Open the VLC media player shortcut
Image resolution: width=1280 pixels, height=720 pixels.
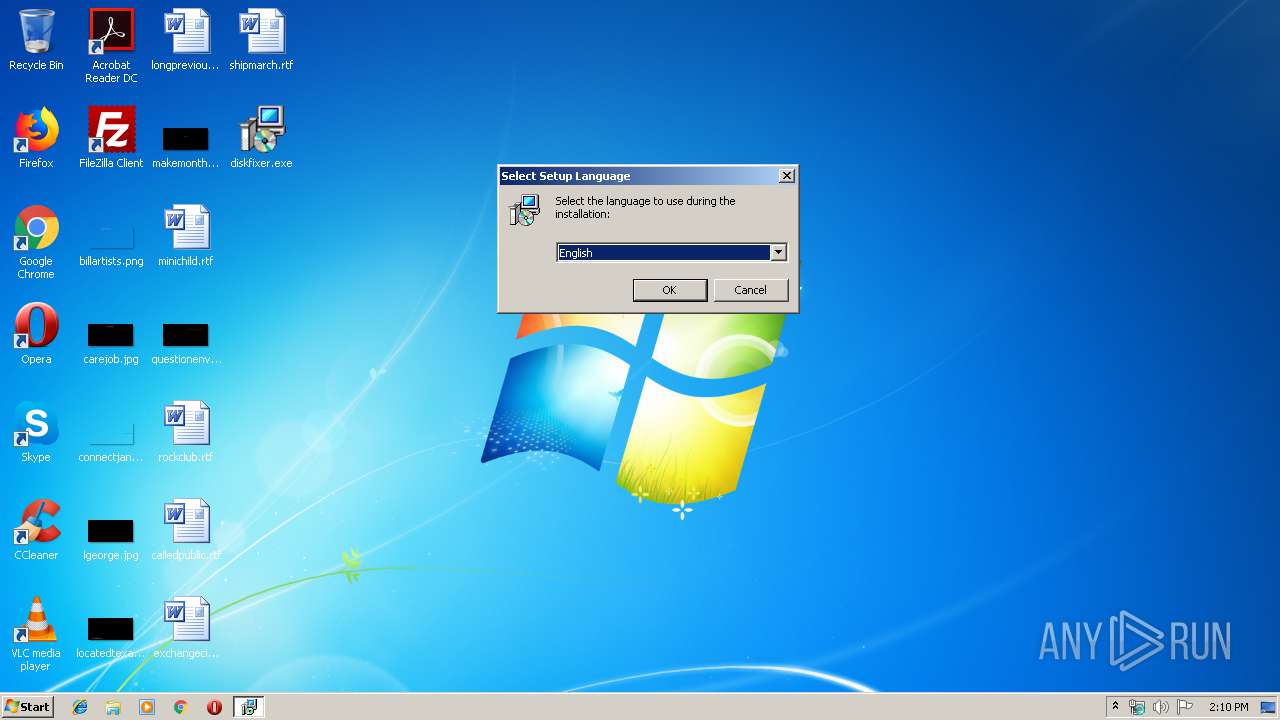point(36,634)
